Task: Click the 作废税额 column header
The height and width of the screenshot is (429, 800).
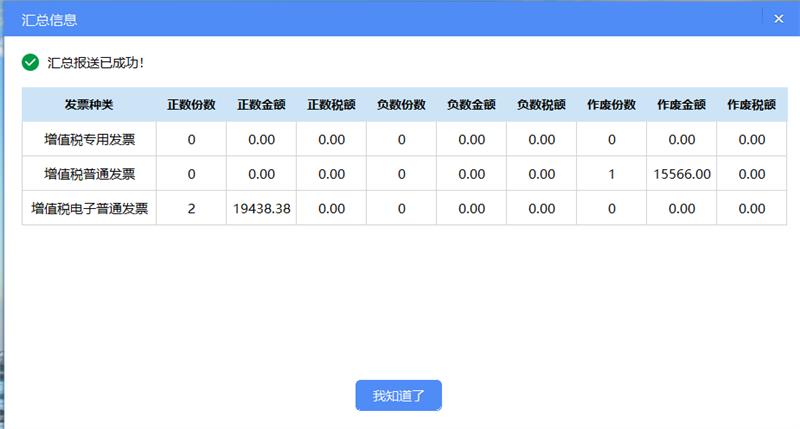Action: pyautogui.click(x=751, y=105)
